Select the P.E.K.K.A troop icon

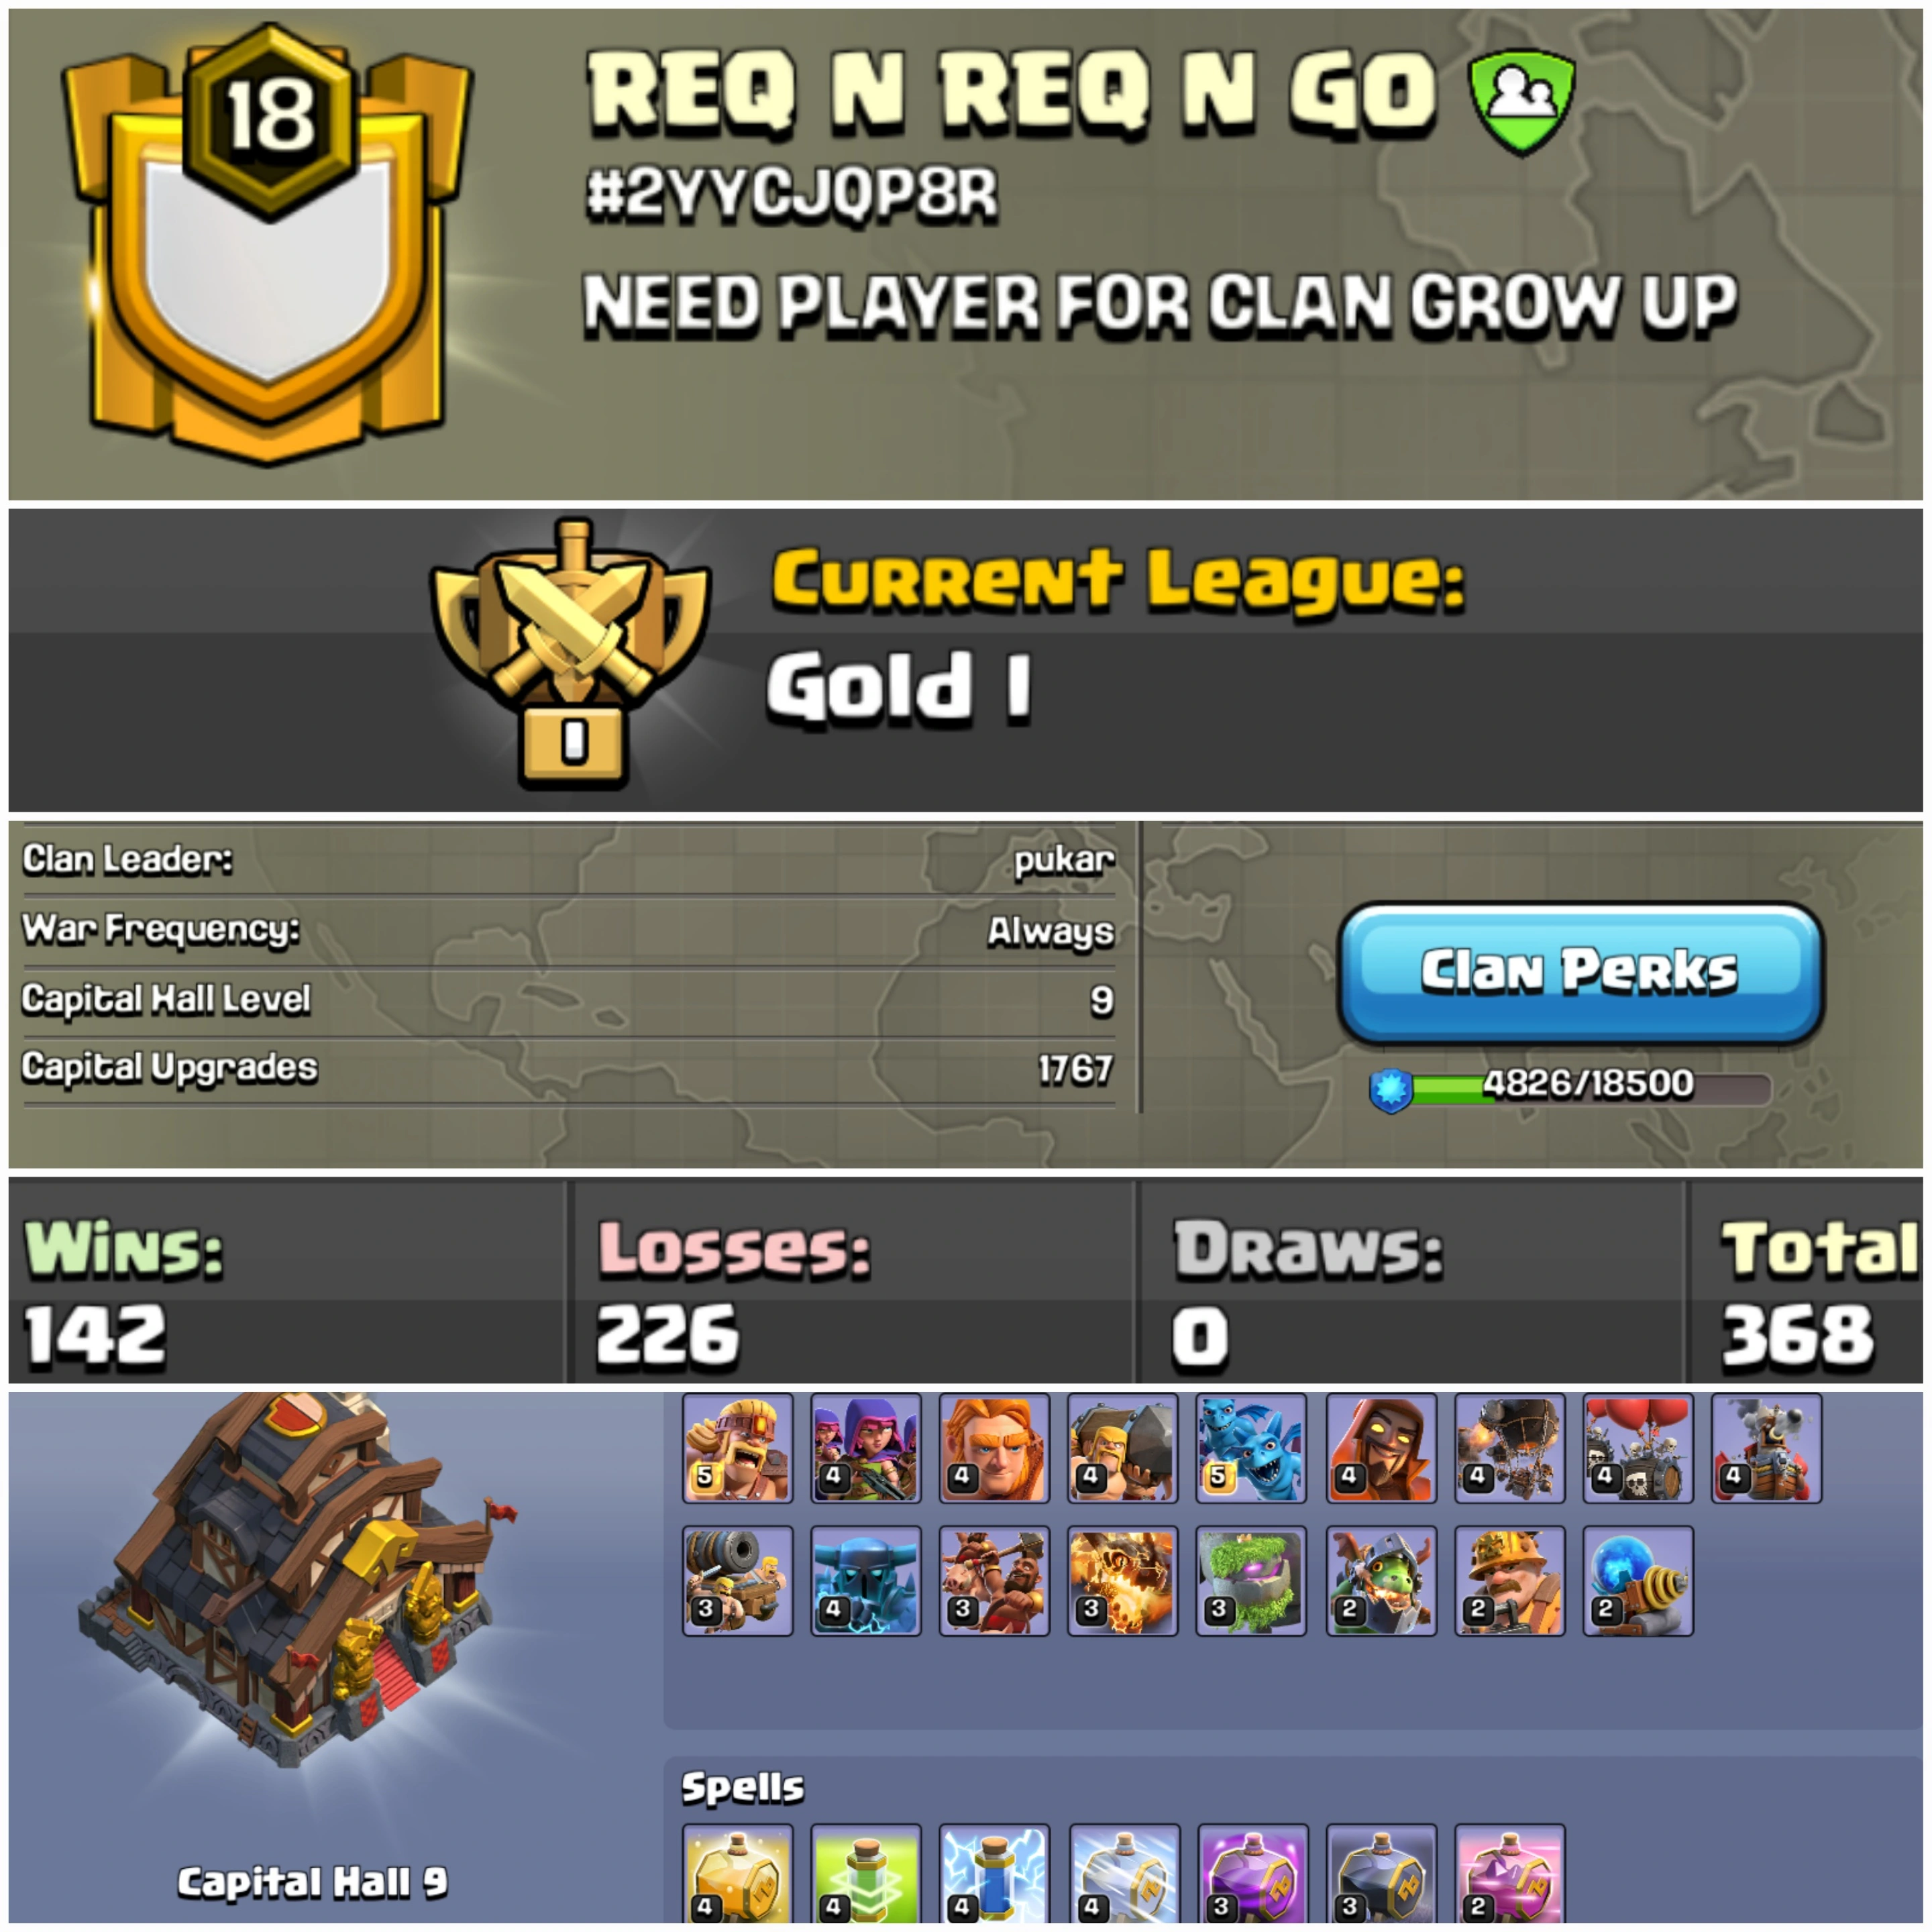click(865, 1580)
